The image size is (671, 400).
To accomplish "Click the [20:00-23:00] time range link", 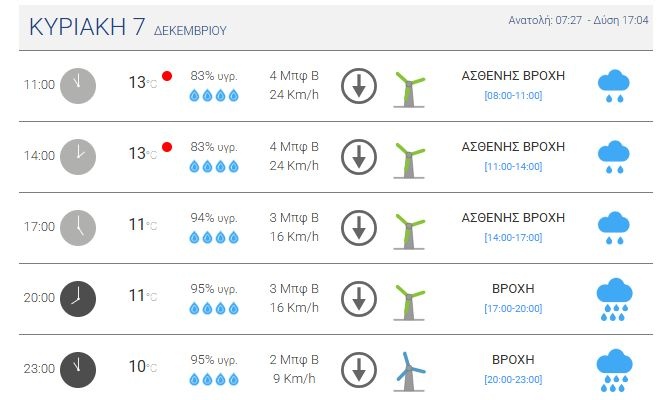I will [x=513, y=379].
